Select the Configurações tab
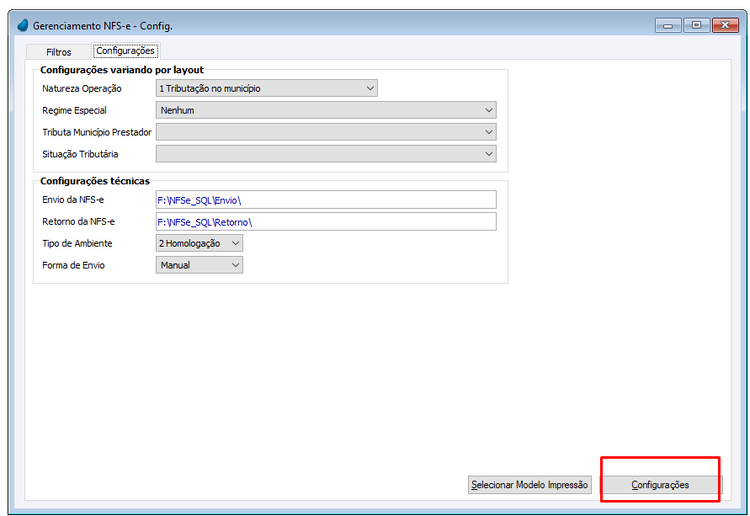This screenshot has width=750, height=516. point(125,51)
